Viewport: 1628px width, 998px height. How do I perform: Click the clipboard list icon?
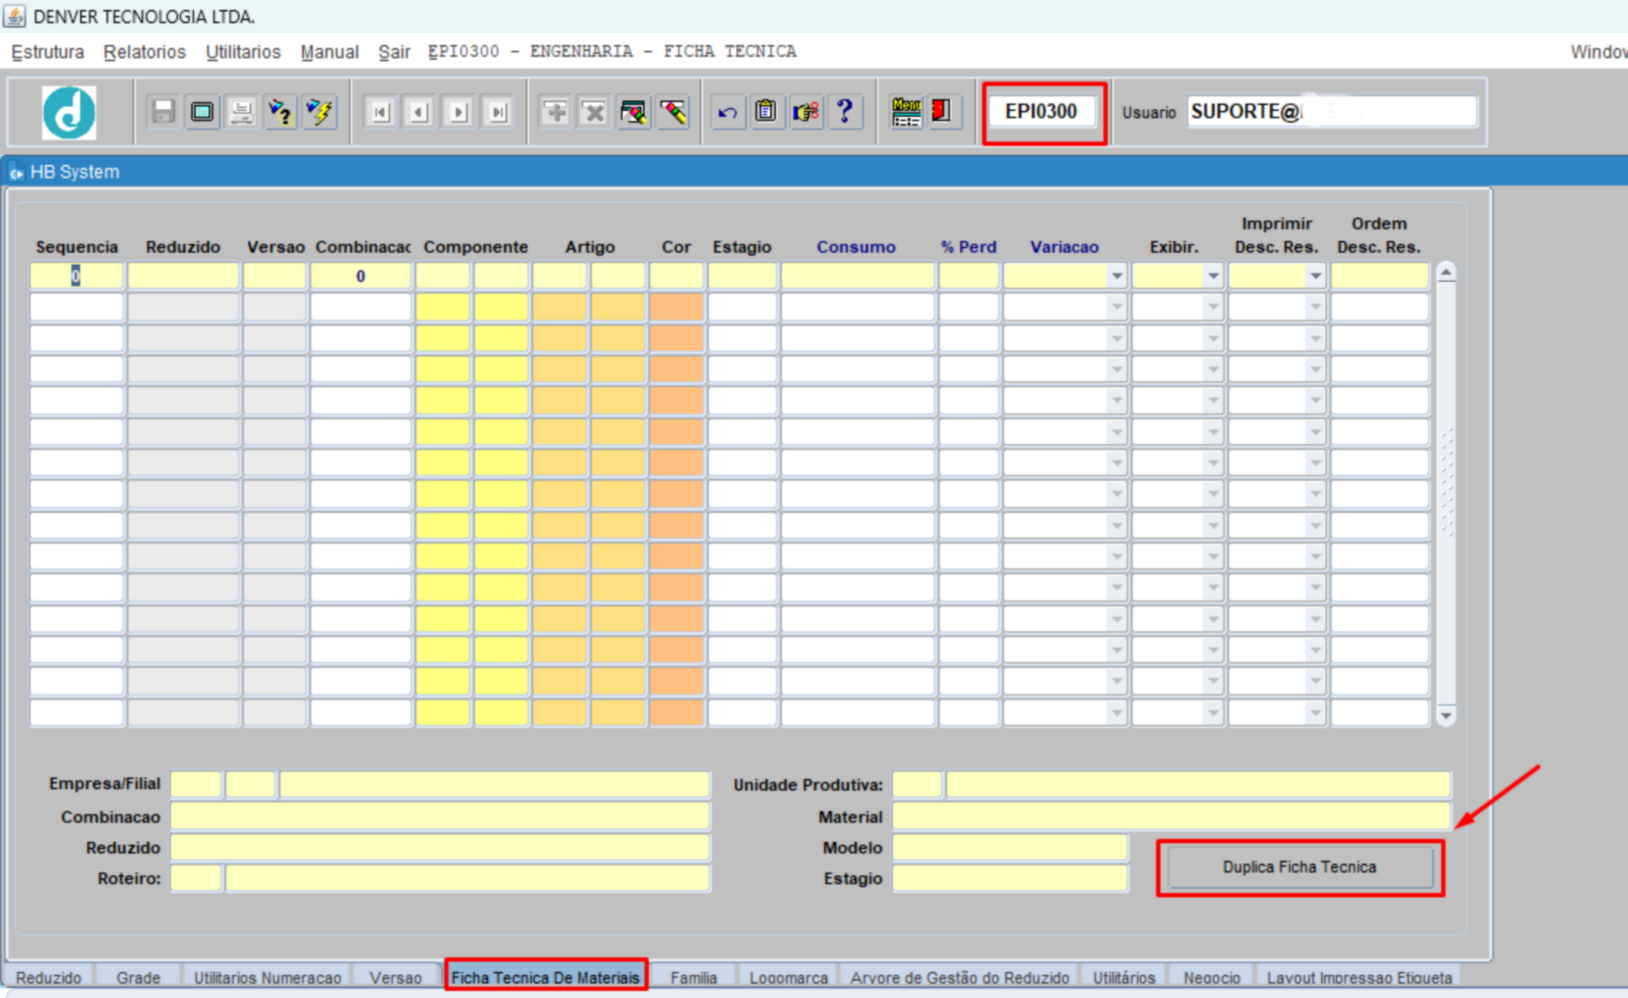coord(766,112)
